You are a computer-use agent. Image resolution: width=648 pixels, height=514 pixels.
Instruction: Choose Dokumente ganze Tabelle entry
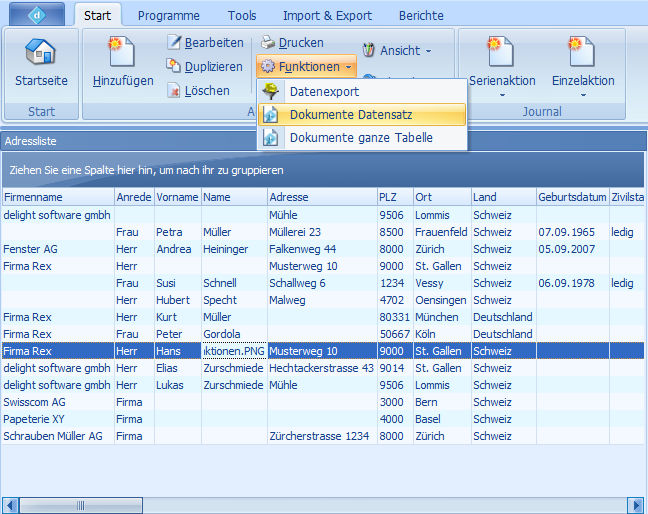click(360, 138)
